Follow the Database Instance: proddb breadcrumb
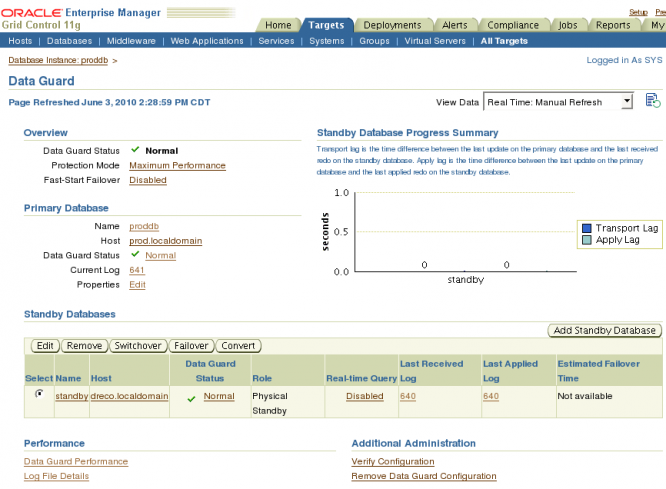This screenshot has width=666, height=489. tap(58, 60)
